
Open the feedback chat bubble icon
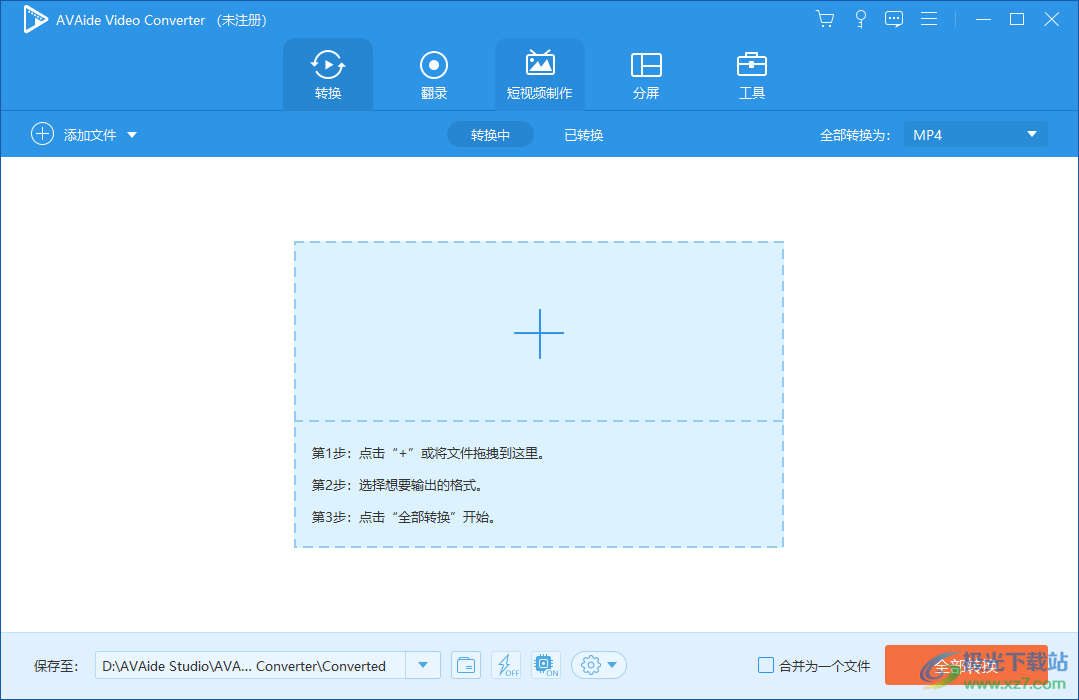[894, 19]
